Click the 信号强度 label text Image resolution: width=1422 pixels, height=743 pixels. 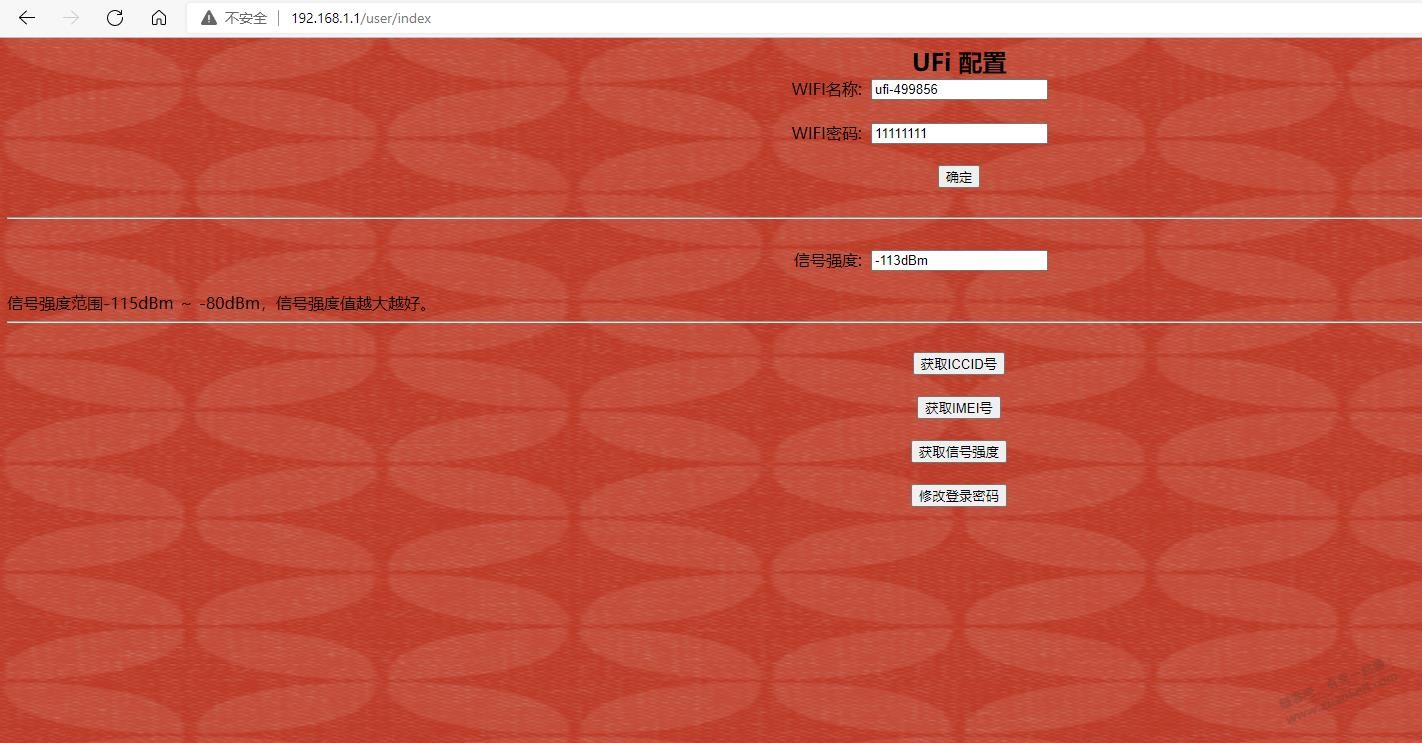(828, 260)
